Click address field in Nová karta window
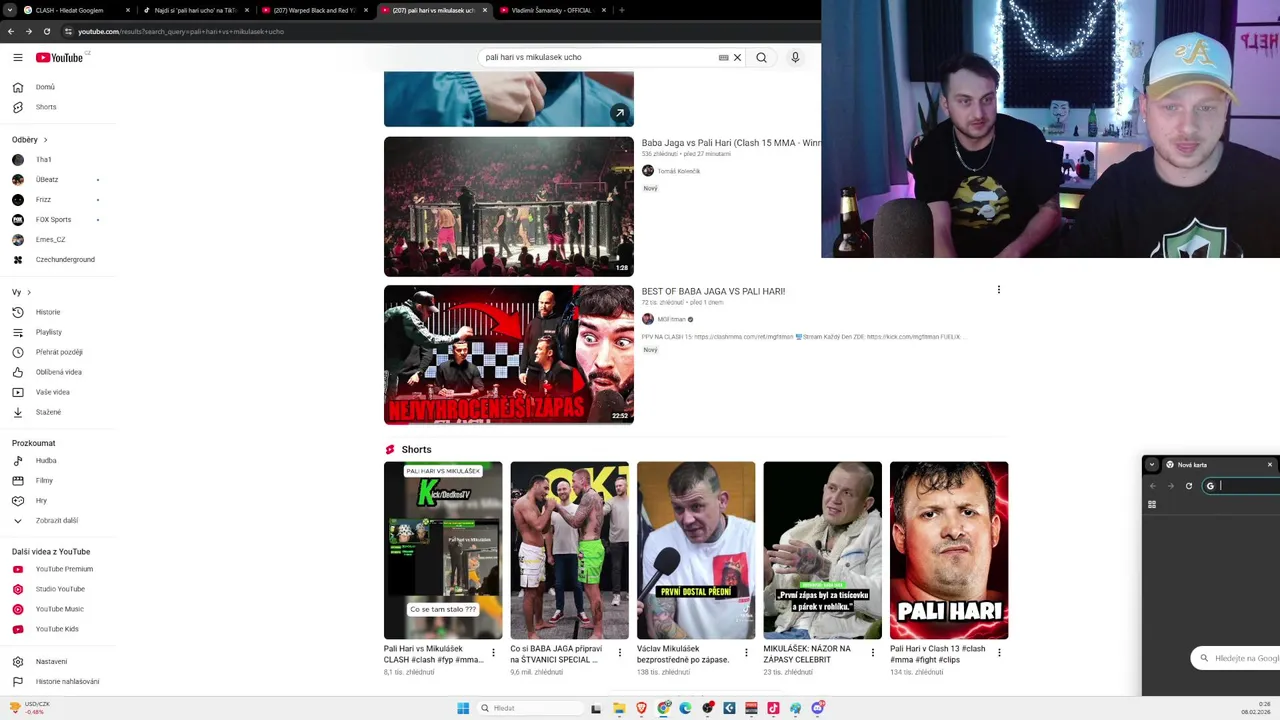 [x=1240, y=486]
